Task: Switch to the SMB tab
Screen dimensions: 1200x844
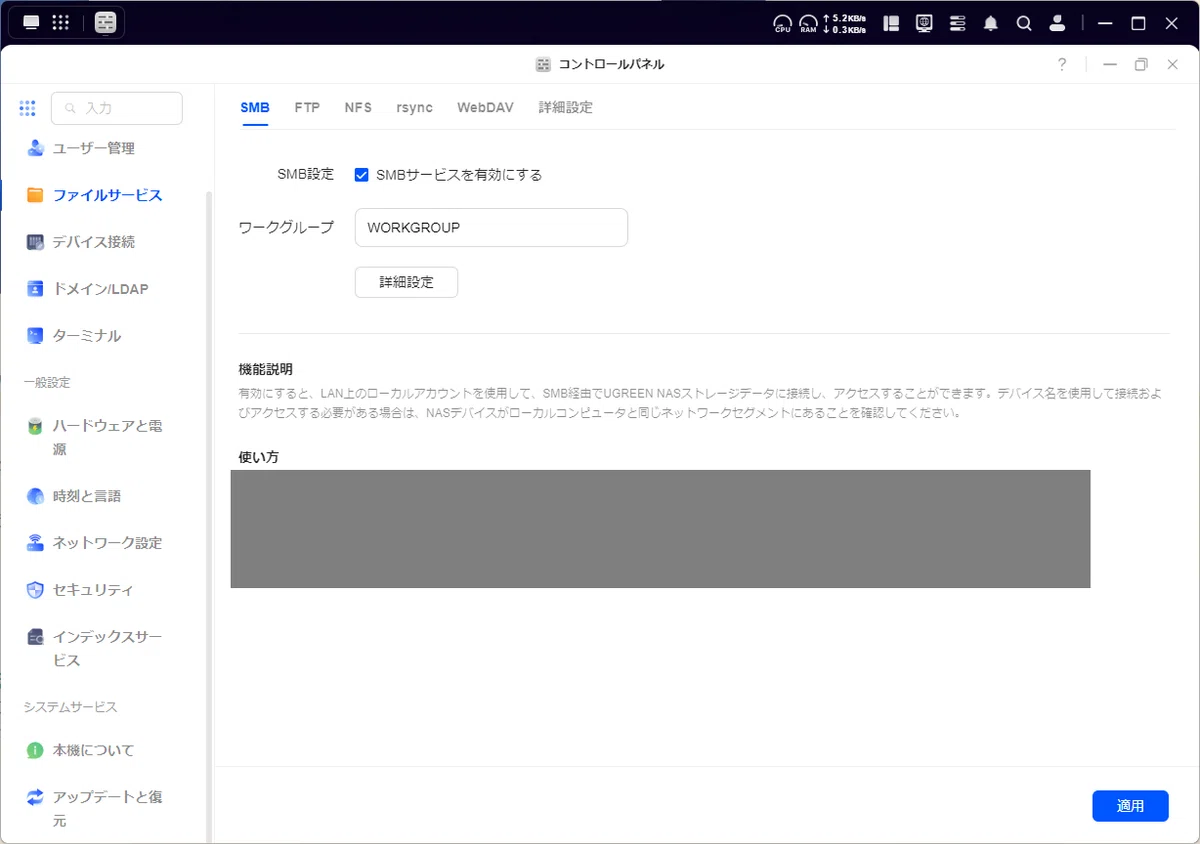Action: click(x=255, y=108)
